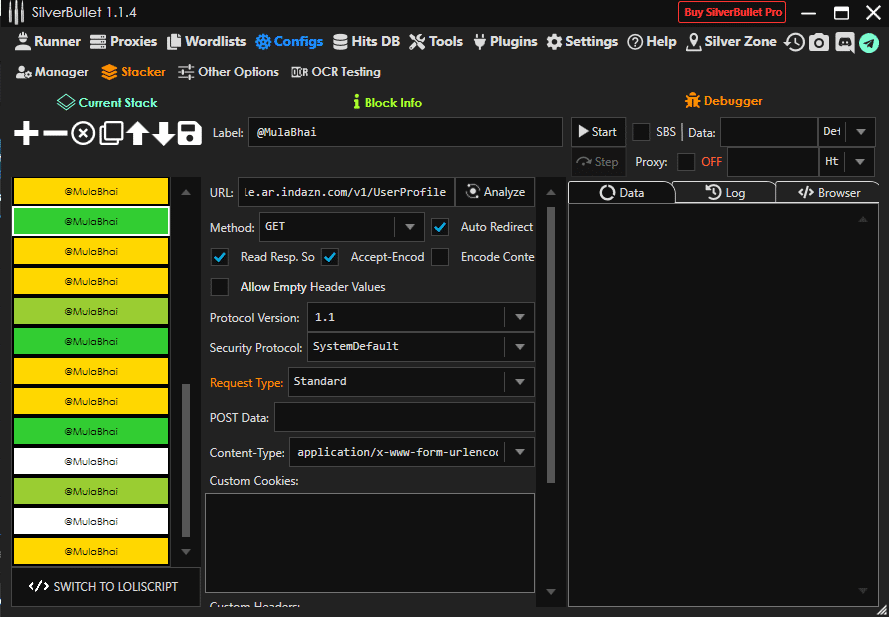Select the topmost yellow block in stack
Viewport: 889px width, 617px height.
91,191
